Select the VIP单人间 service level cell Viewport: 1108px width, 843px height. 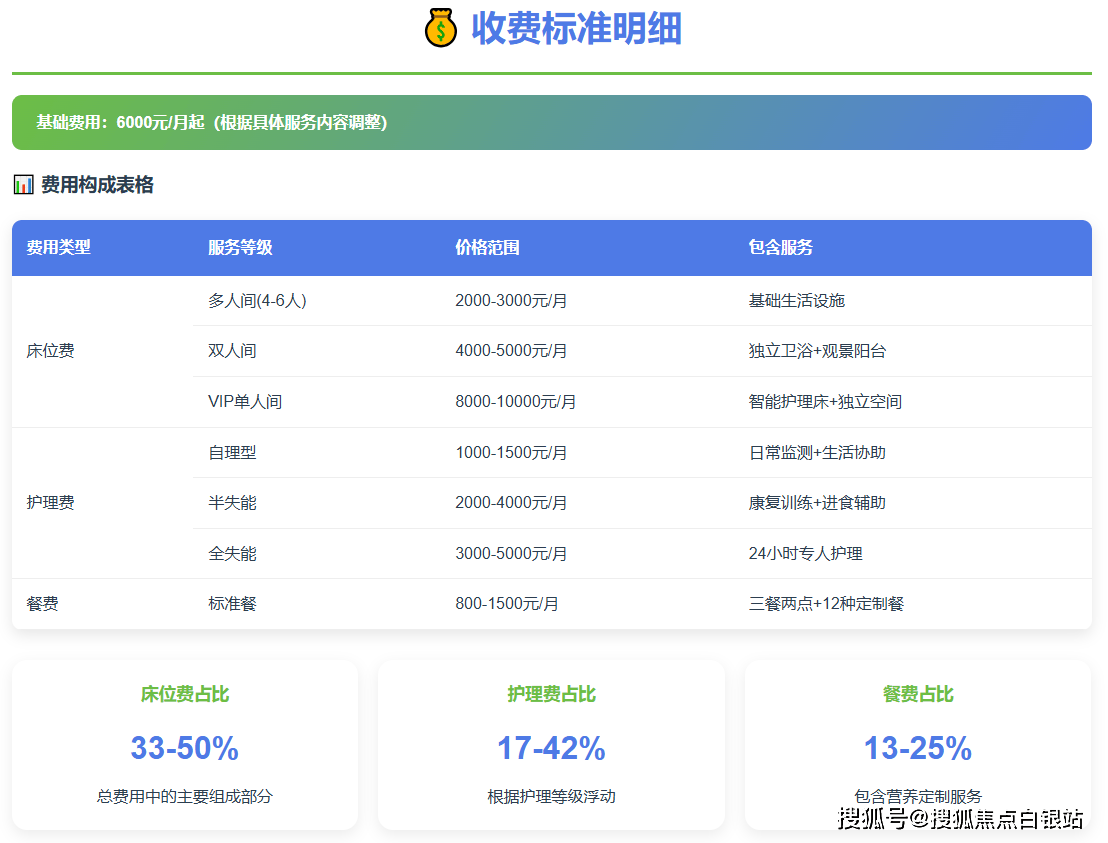point(245,402)
